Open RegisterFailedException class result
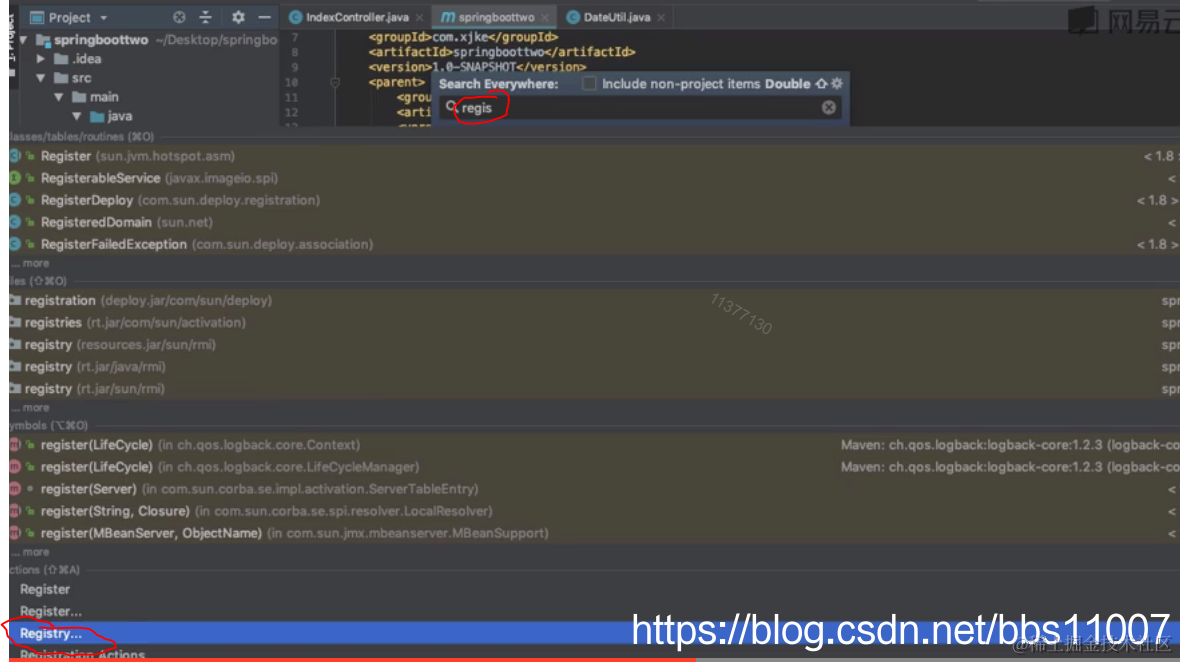The width and height of the screenshot is (1180, 662). point(595,244)
